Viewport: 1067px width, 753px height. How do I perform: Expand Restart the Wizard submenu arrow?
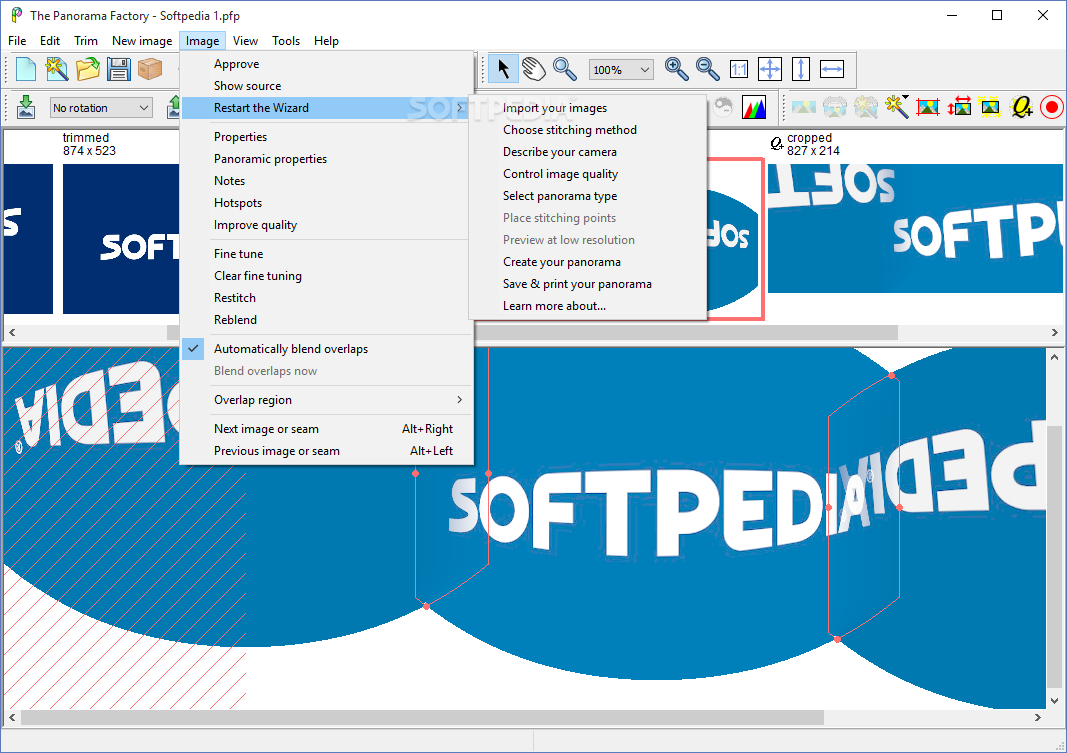460,107
